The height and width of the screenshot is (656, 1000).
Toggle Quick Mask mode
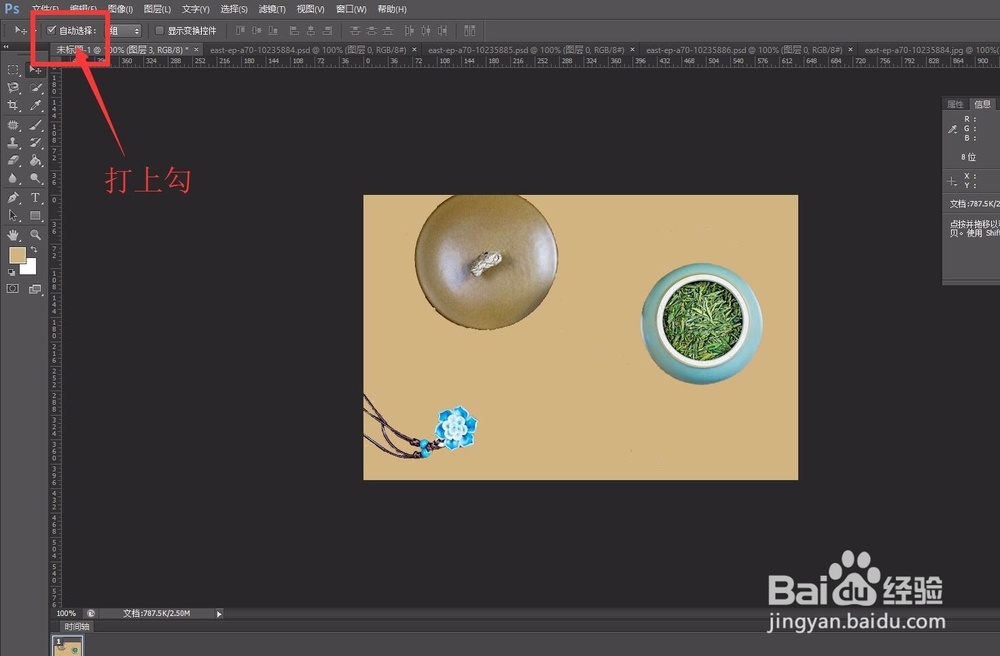(12, 289)
